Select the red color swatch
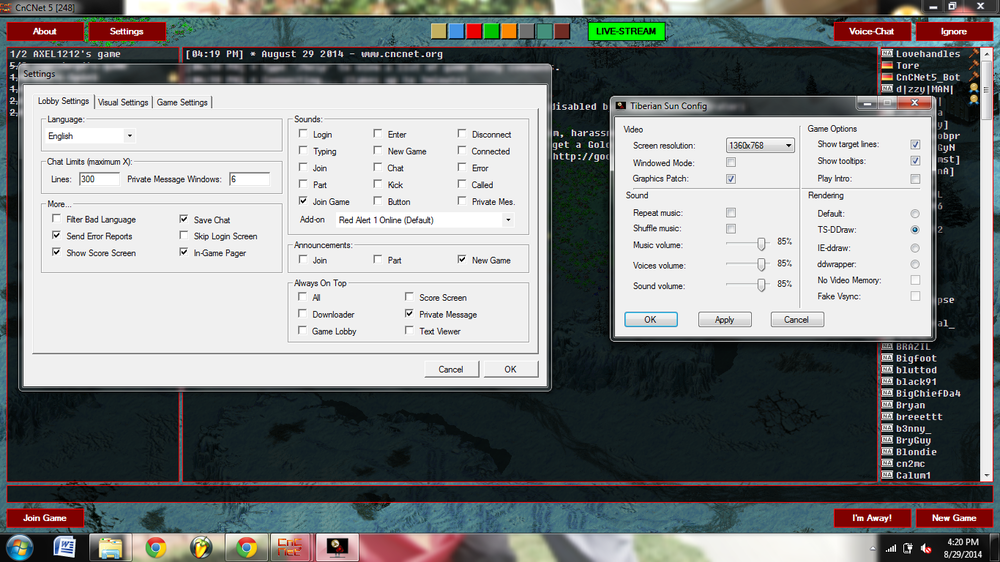This screenshot has height=562, width=1000. point(474,31)
